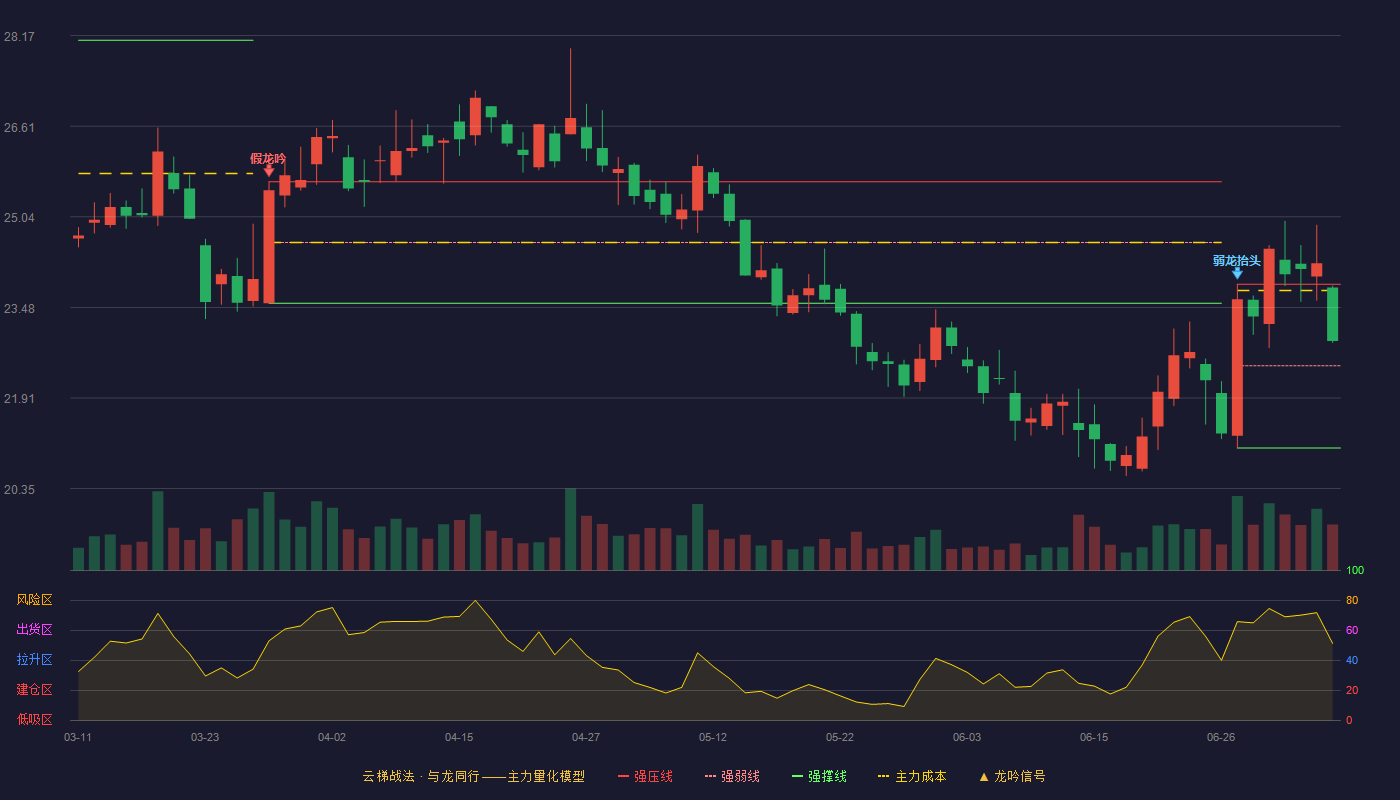Click the 80 indicator scale value
This screenshot has height=800, width=1400.
pos(1352,600)
